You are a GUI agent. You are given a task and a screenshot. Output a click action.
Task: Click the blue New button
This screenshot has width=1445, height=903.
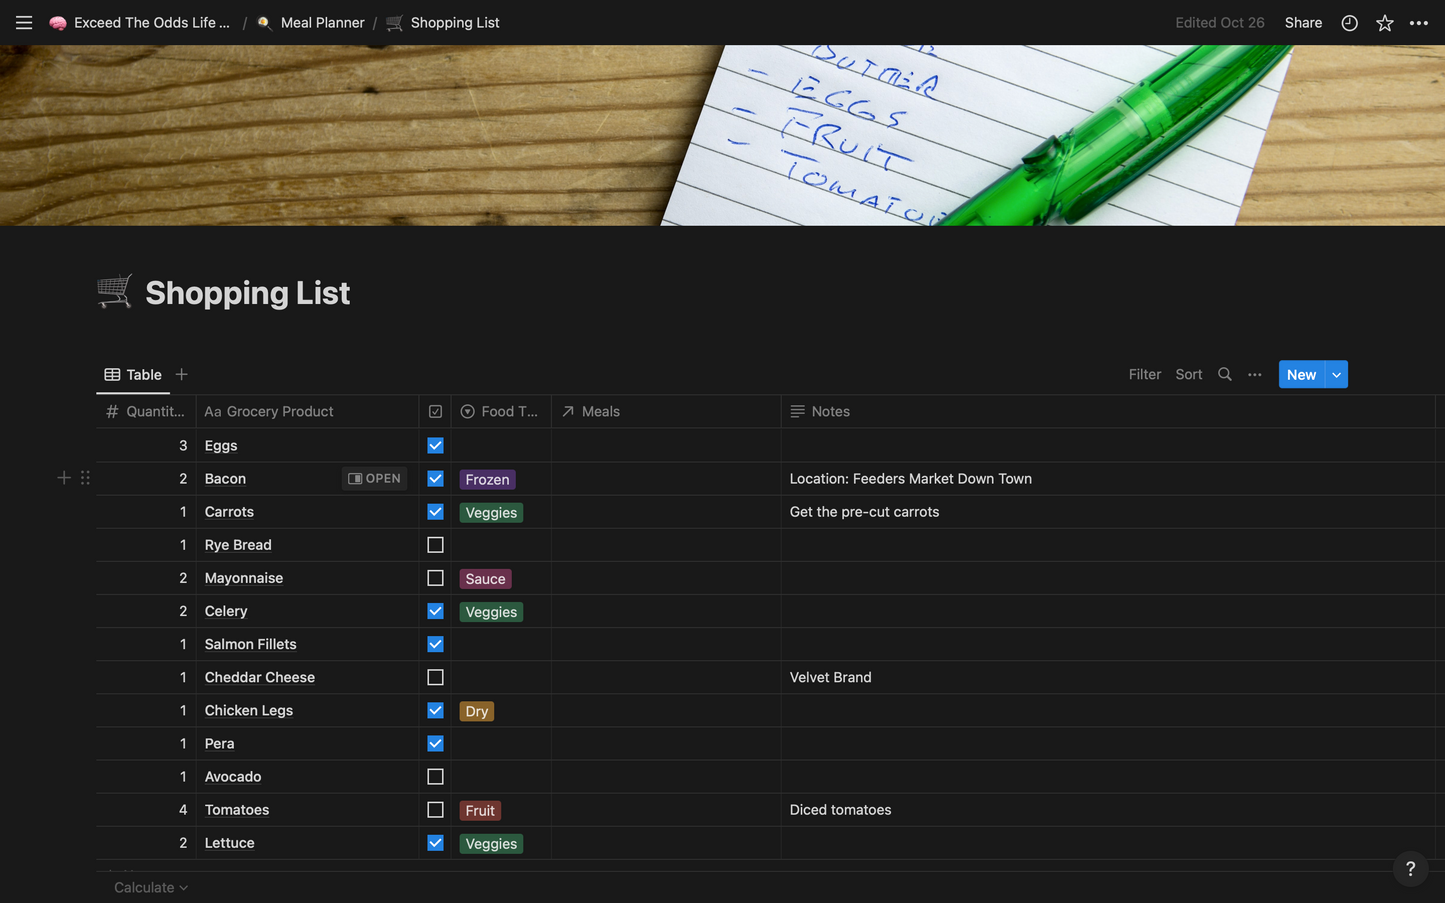(1301, 374)
